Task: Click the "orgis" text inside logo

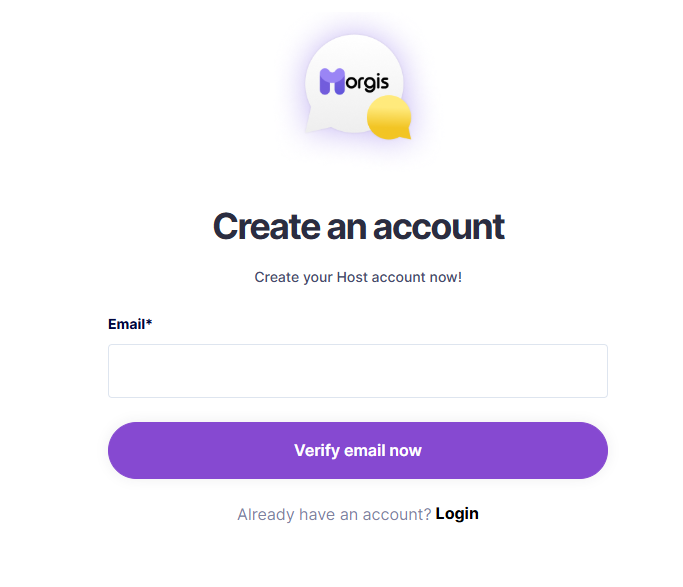Action: click(367, 82)
